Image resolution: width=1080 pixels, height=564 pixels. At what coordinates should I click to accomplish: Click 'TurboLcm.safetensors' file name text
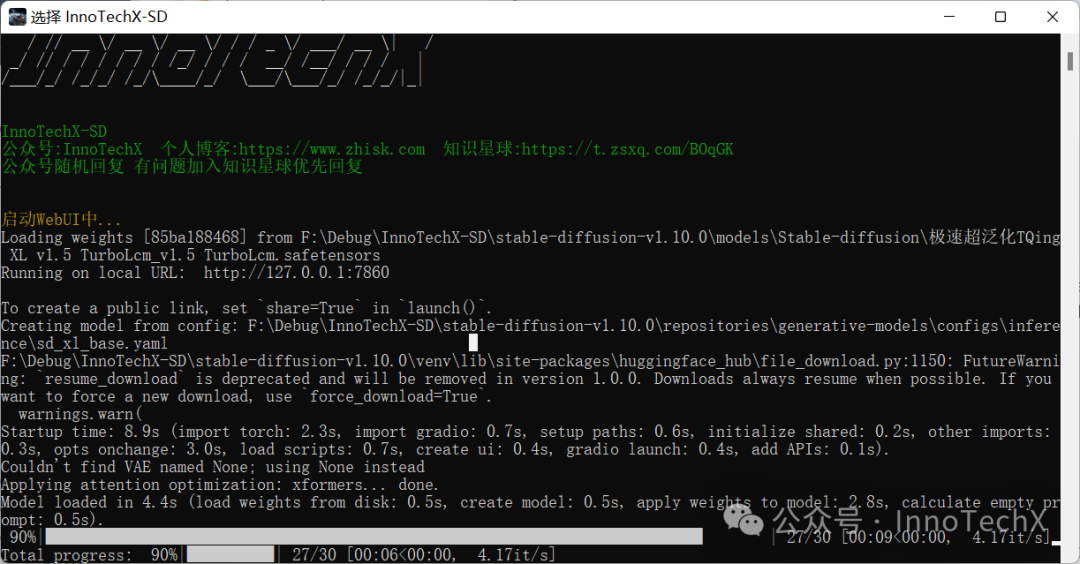[291, 255]
